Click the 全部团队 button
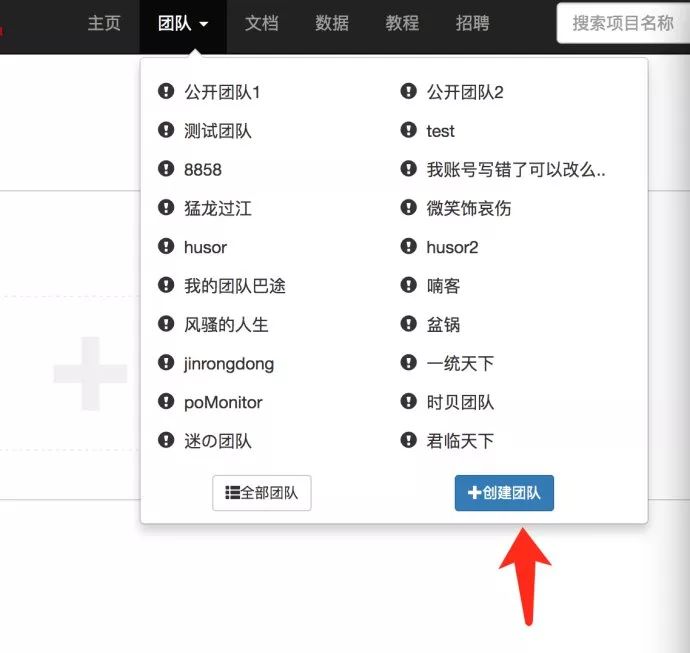This screenshot has height=653, width=690. click(262, 493)
